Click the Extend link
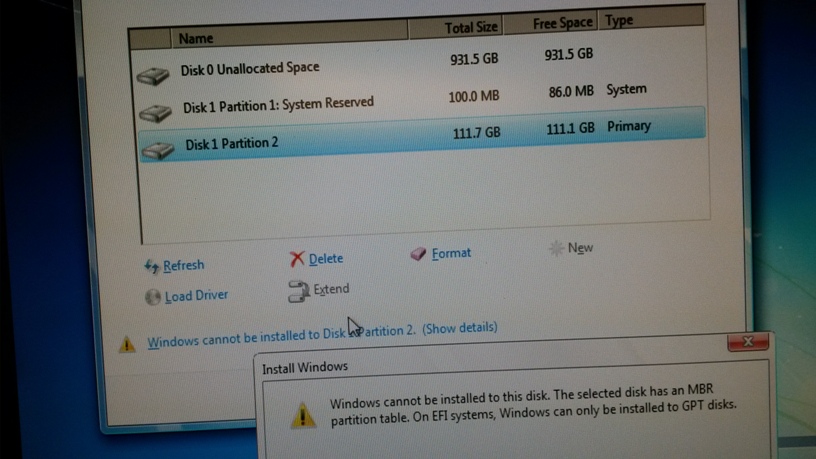This screenshot has width=816, height=459. tap(331, 289)
